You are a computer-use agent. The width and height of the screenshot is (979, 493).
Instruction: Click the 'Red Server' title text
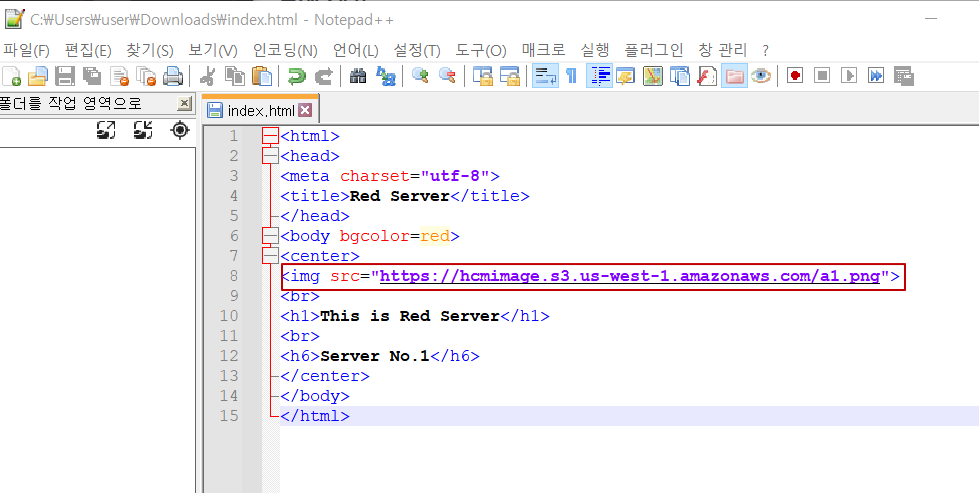pos(400,196)
